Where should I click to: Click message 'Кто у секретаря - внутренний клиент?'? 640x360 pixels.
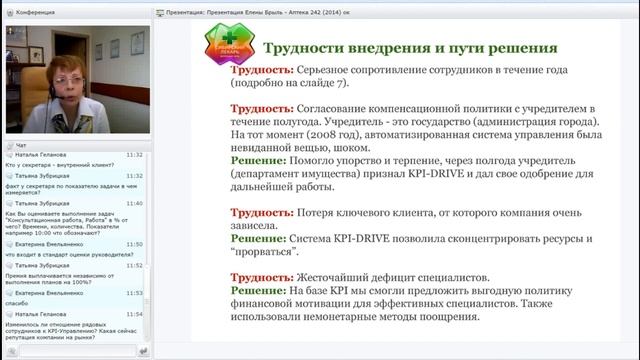click(60, 165)
